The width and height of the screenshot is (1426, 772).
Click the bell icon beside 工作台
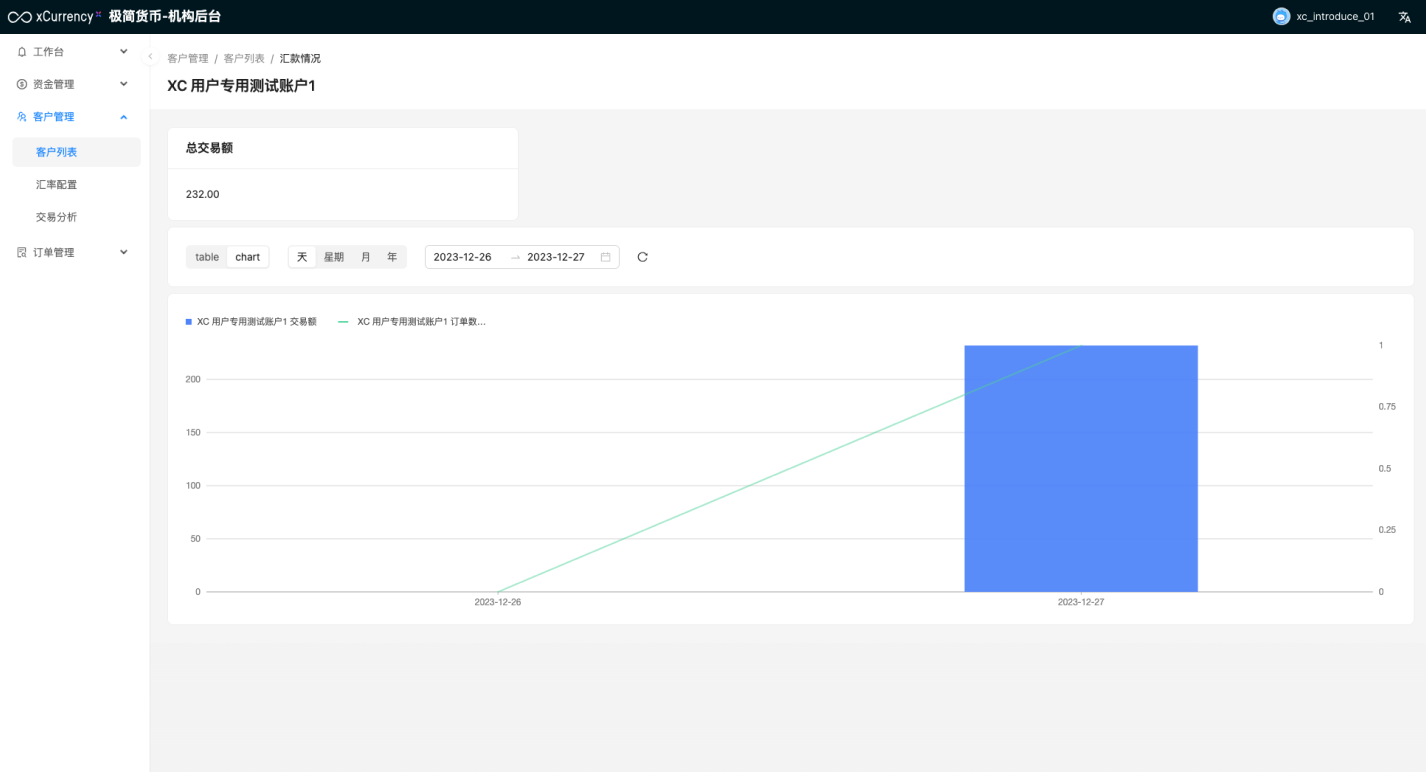click(x=22, y=52)
